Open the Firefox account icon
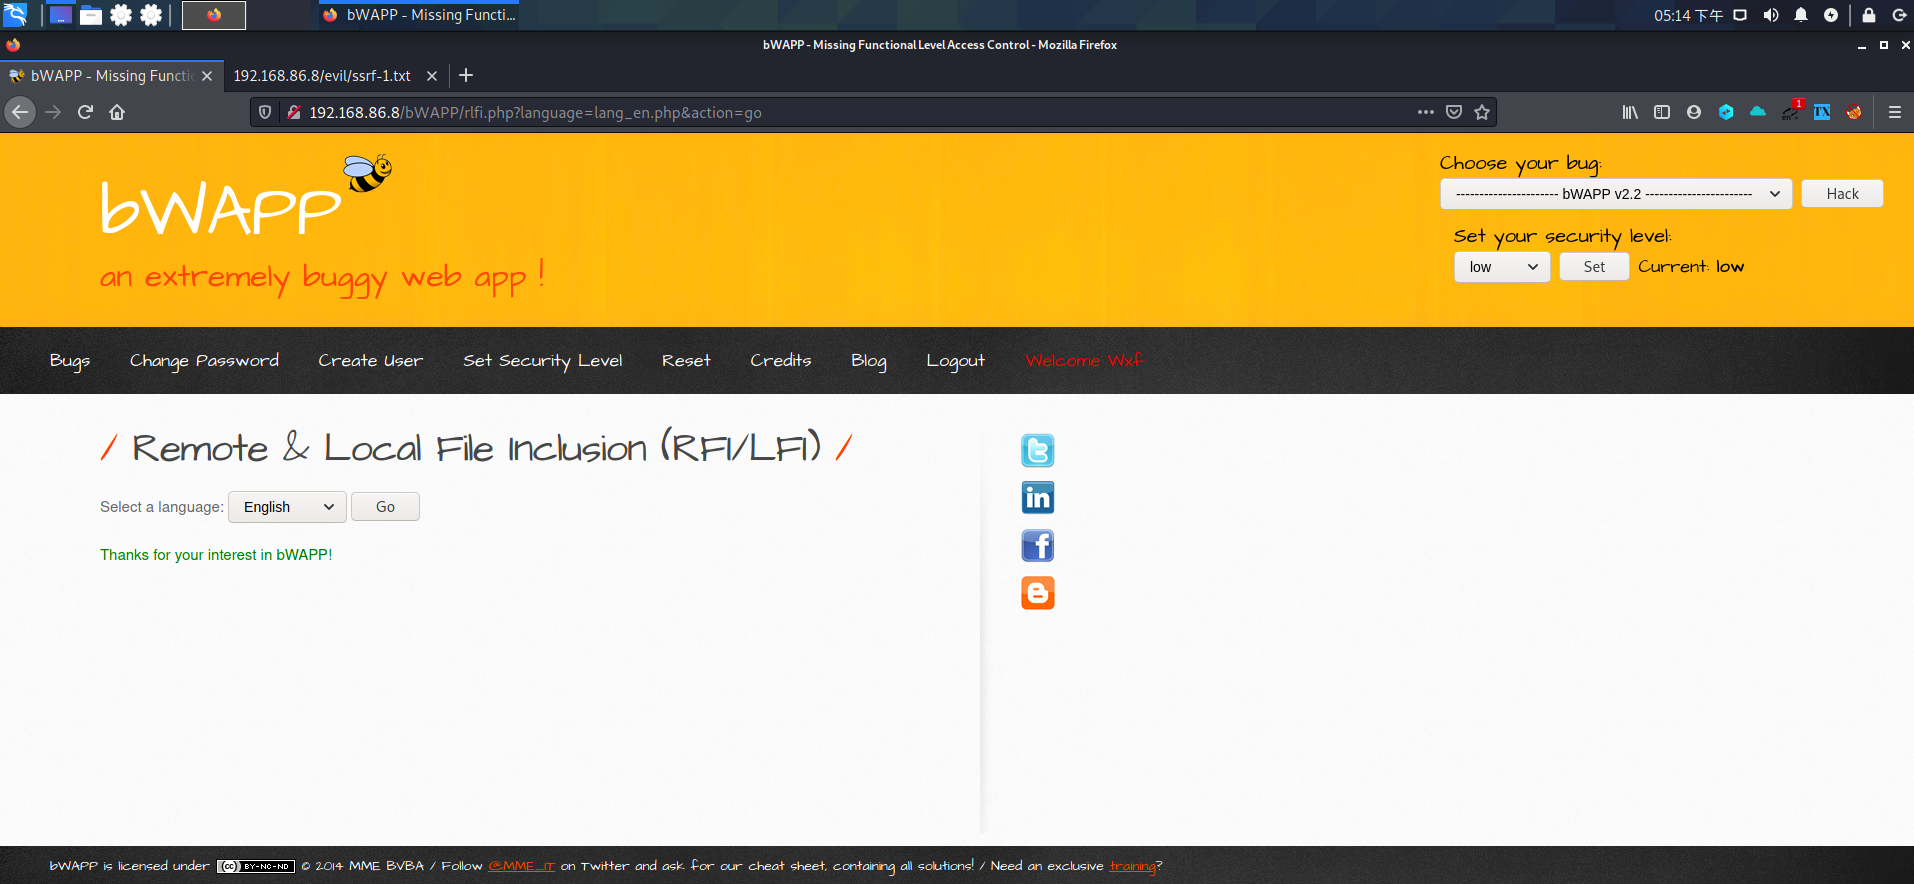Viewport: 1914px width, 884px height. tap(1694, 112)
